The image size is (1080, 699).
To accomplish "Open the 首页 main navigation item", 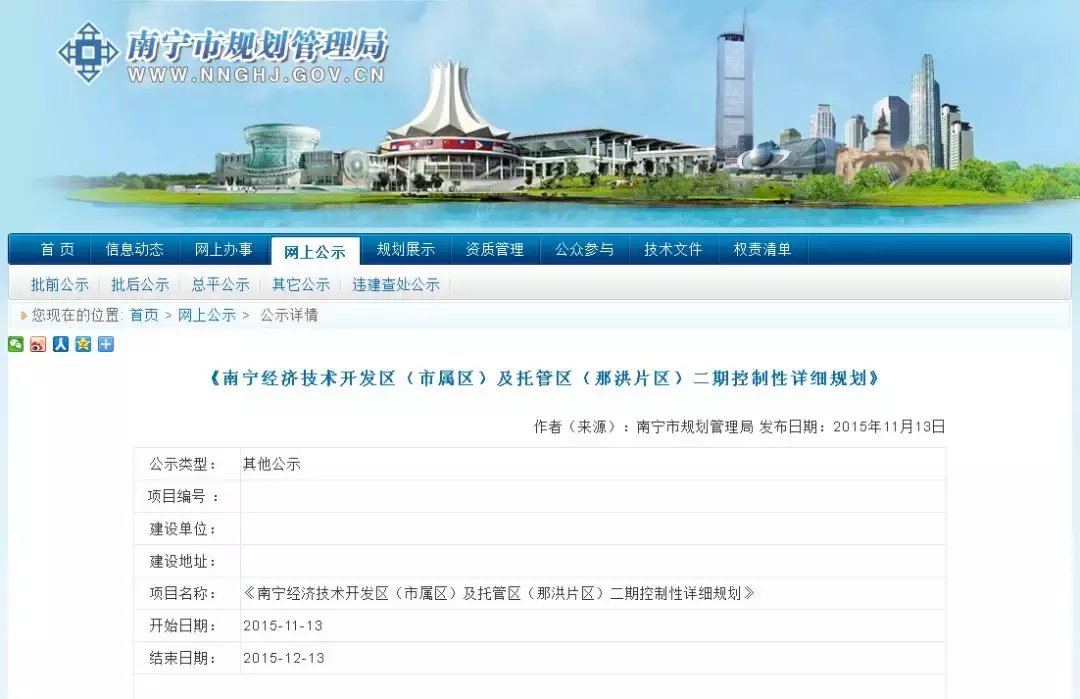I will pos(57,250).
